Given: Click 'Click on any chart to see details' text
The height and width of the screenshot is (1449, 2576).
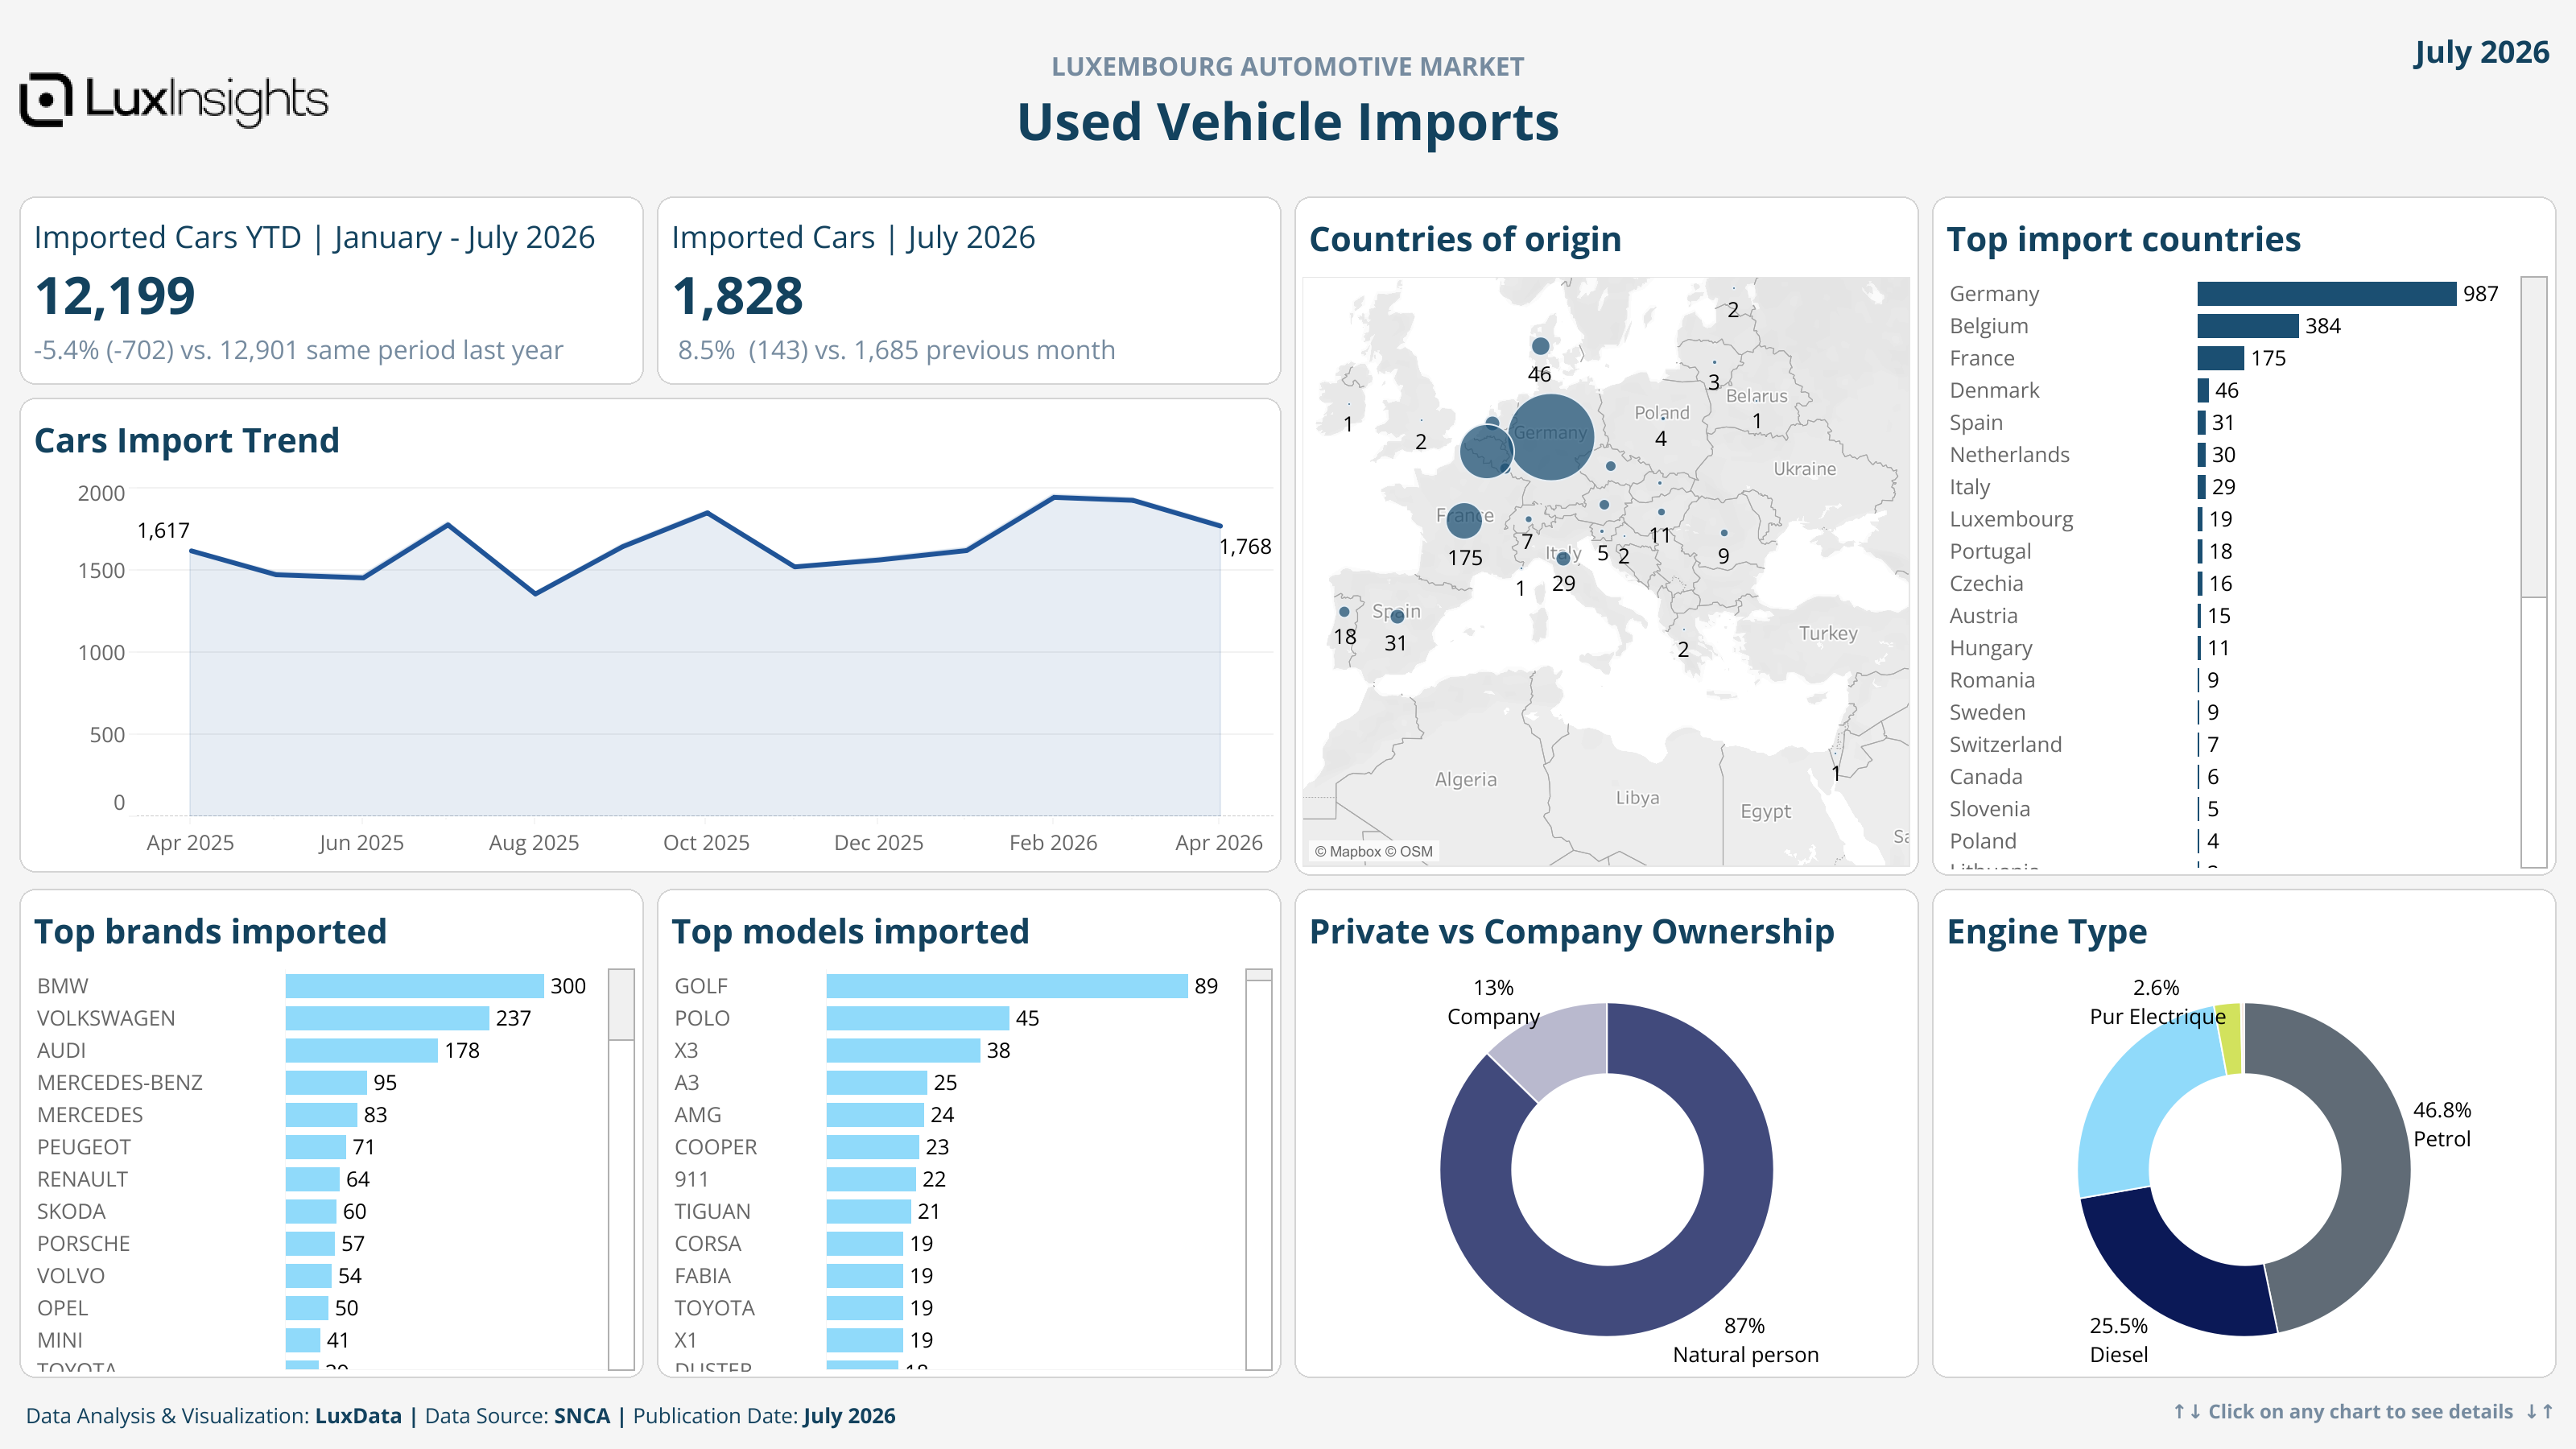Looking at the screenshot, I should [2360, 1411].
